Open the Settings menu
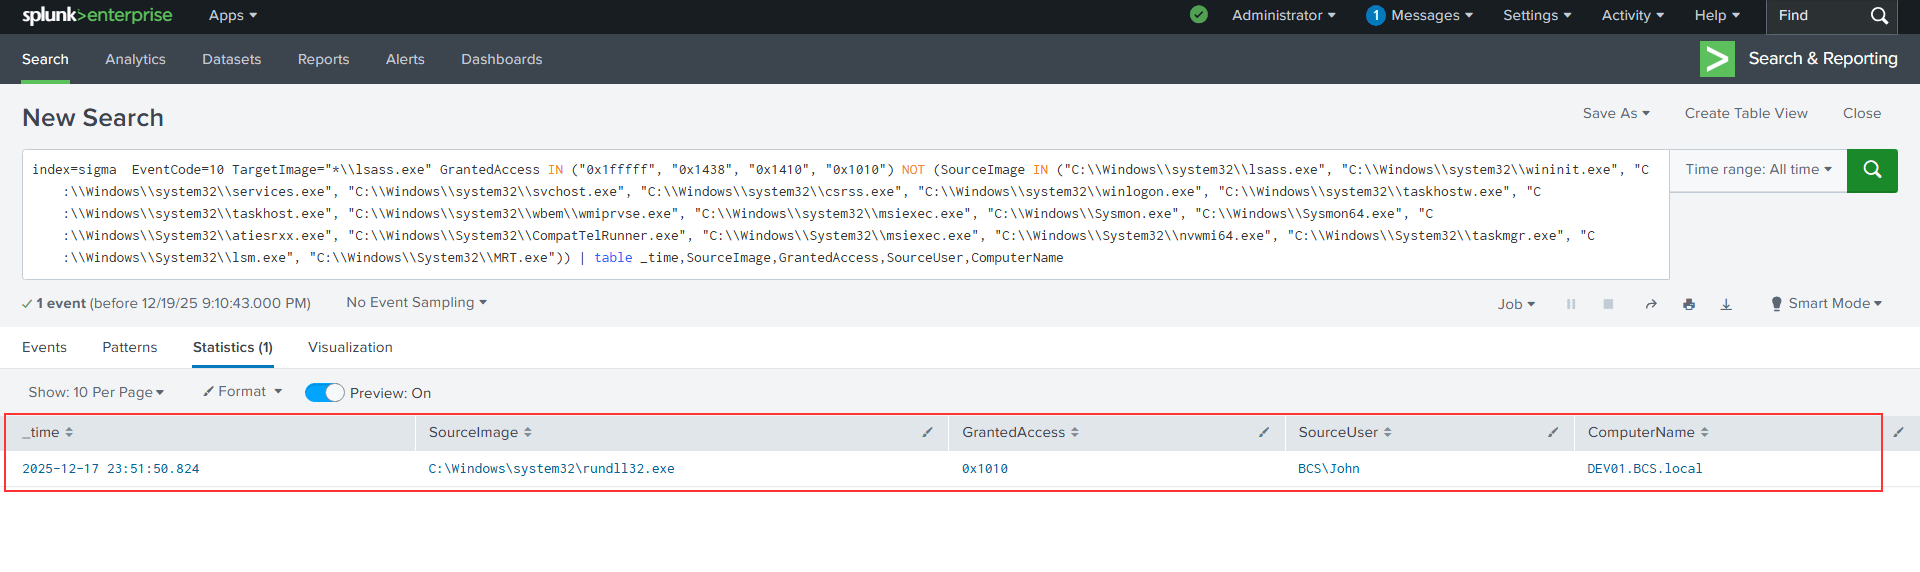This screenshot has width=1920, height=572. pos(1537,15)
